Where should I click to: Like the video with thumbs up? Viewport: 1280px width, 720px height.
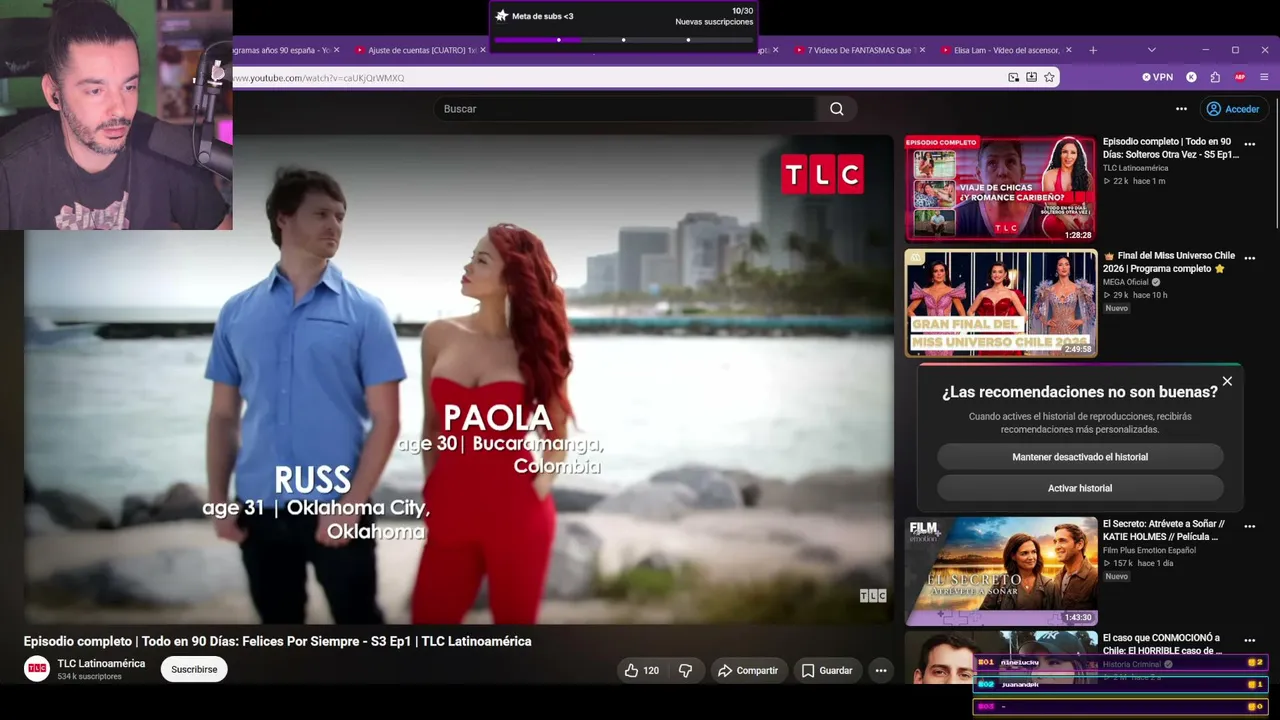click(x=641, y=670)
